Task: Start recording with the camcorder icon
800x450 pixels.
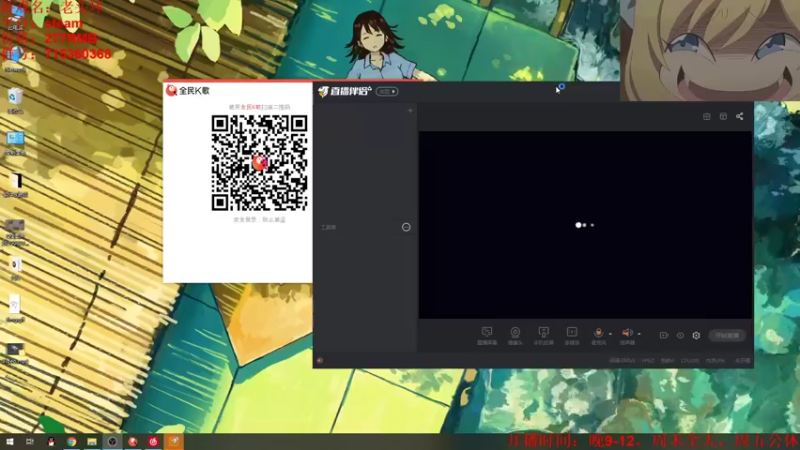Action: pyautogui.click(x=664, y=335)
